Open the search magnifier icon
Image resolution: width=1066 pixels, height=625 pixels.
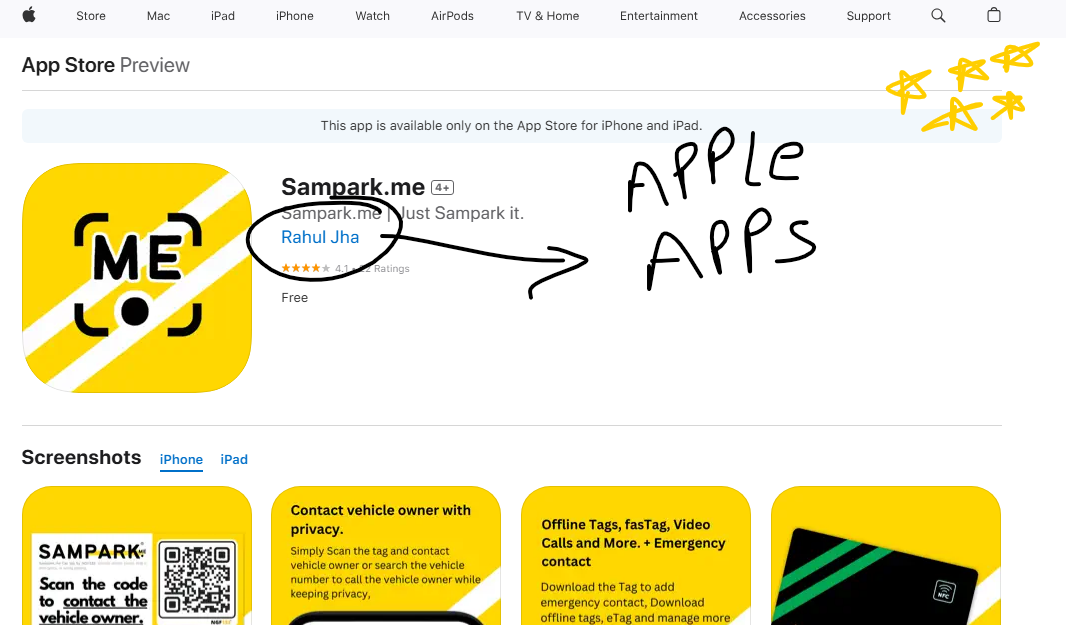pos(938,15)
